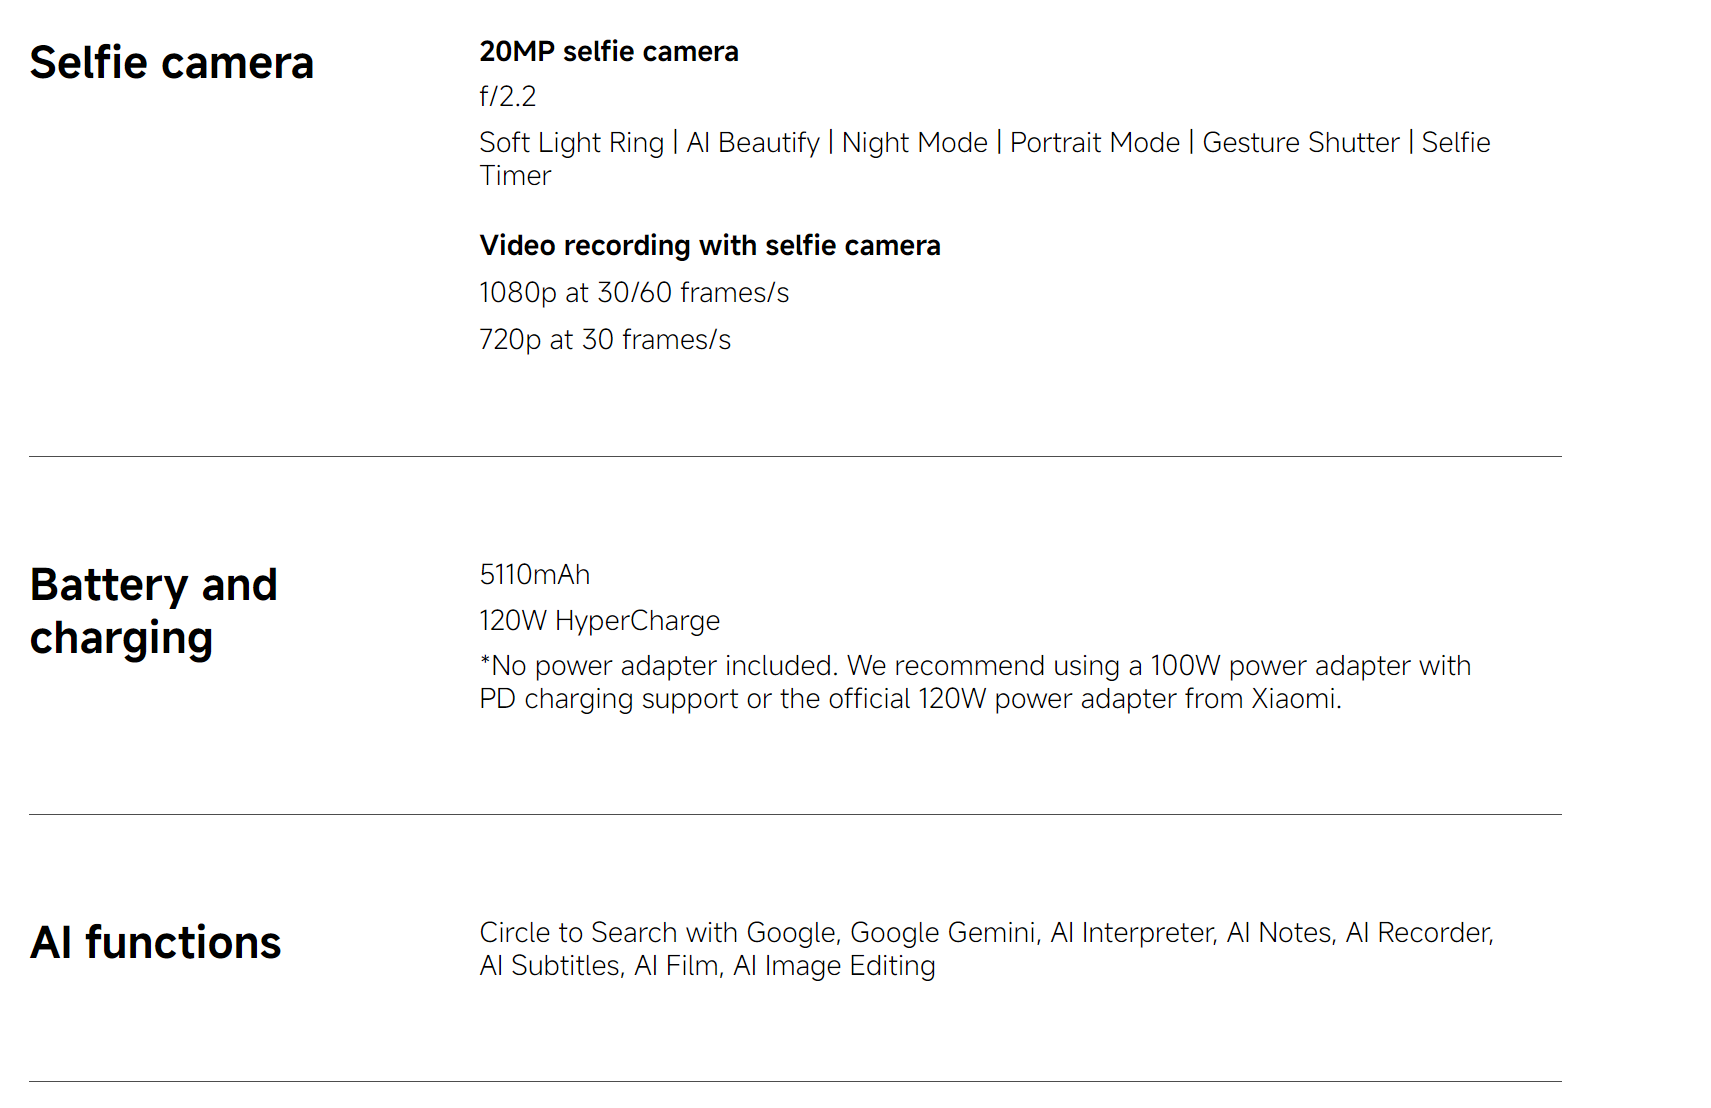Click the 1080p at 30/60 frames/s line
The image size is (1711, 1108).
pyautogui.click(x=633, y=293)
